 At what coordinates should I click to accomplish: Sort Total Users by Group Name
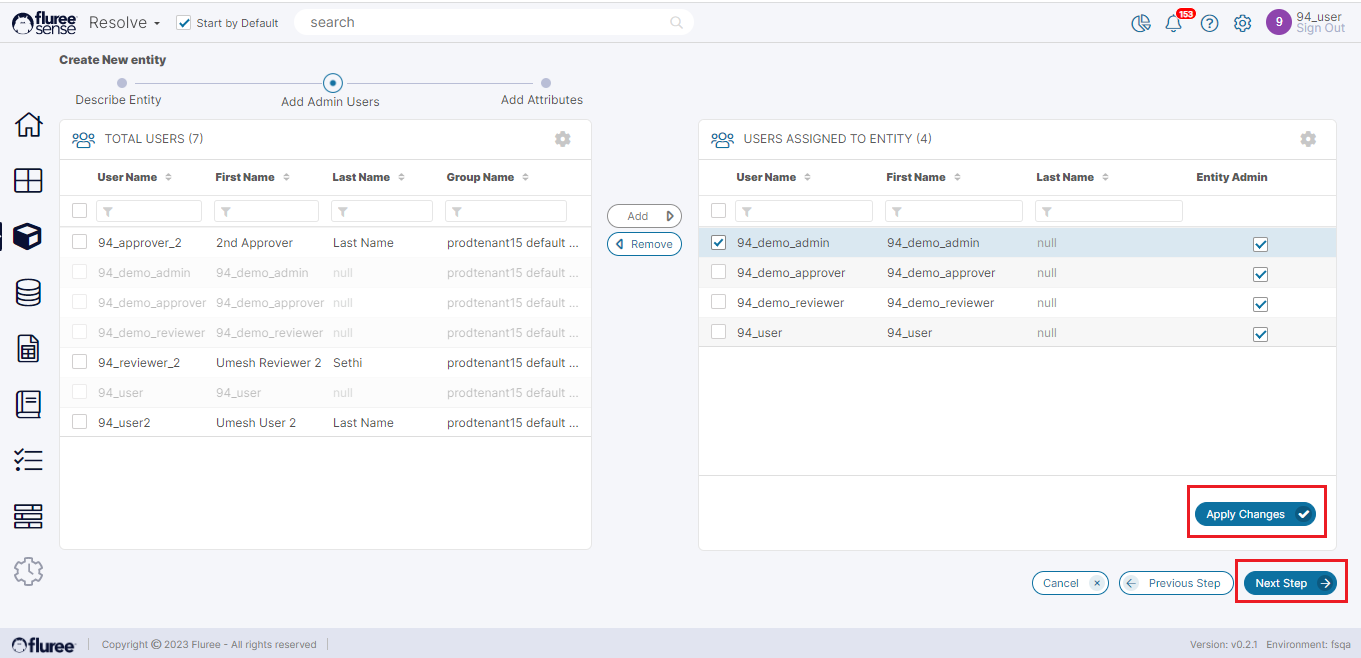(523, 177)
